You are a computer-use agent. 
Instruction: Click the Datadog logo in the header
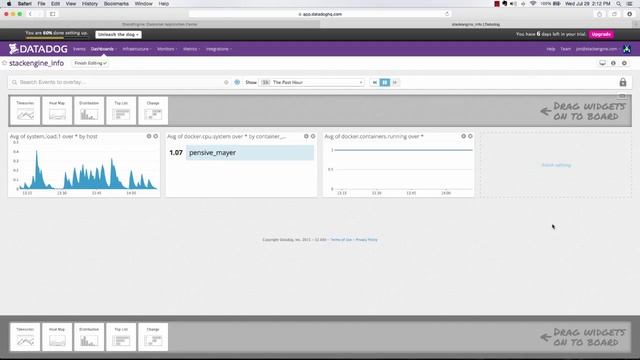point(38,49)
